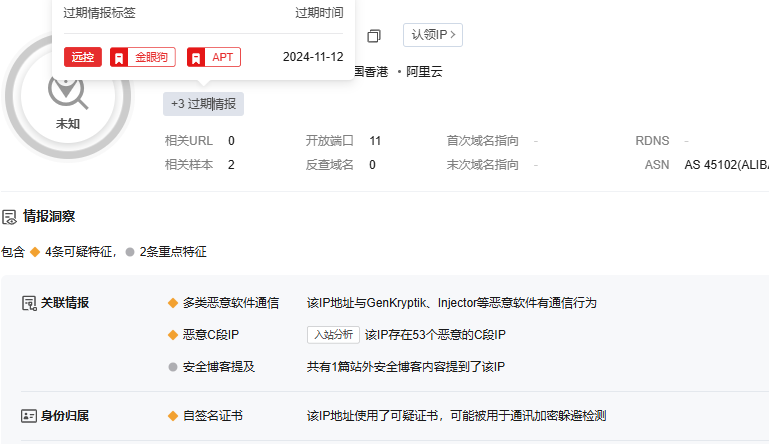Expand the +3 过期情报 badge
This screenshot has width=769, height=444.
tap(203, 103)
